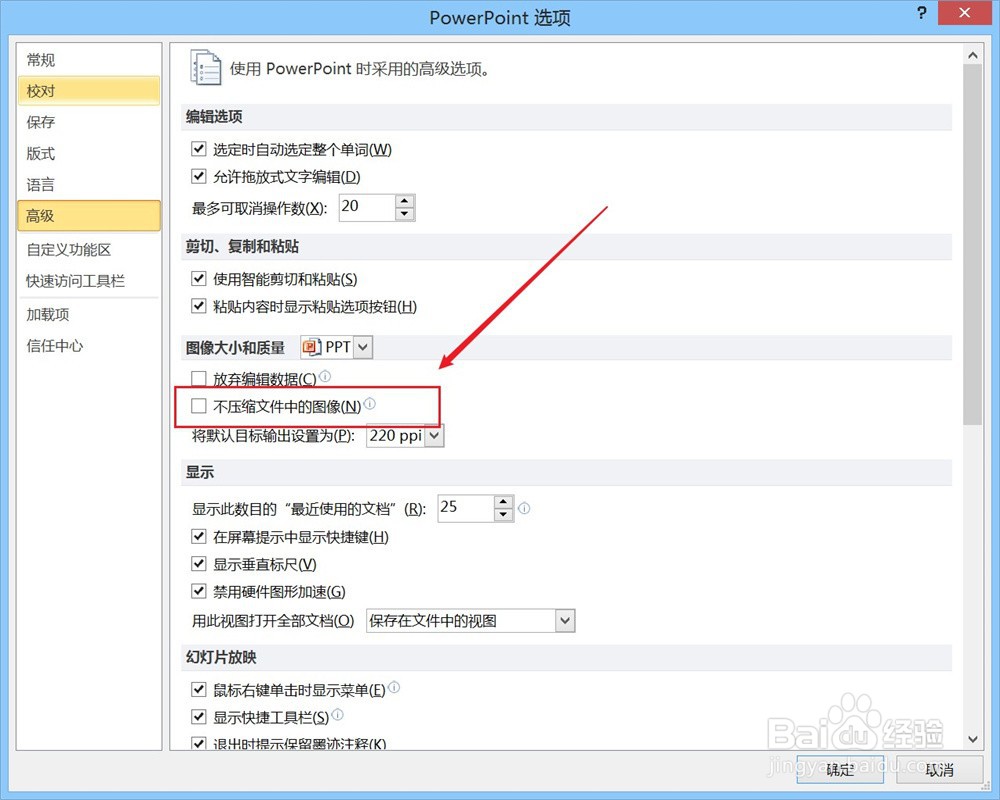This screenshot has width=1000, height=800.
Task: Click the PPT file icon in image quality selector
Action: (312, 347)
